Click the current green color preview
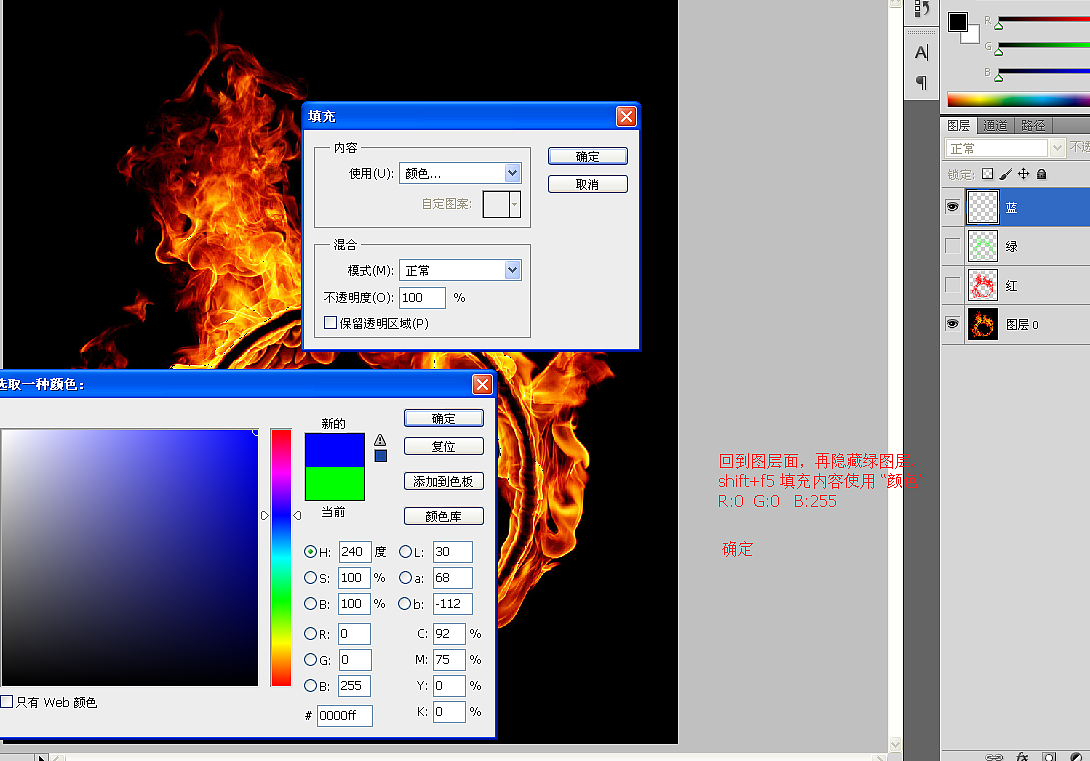 click(x=334, y=483)
